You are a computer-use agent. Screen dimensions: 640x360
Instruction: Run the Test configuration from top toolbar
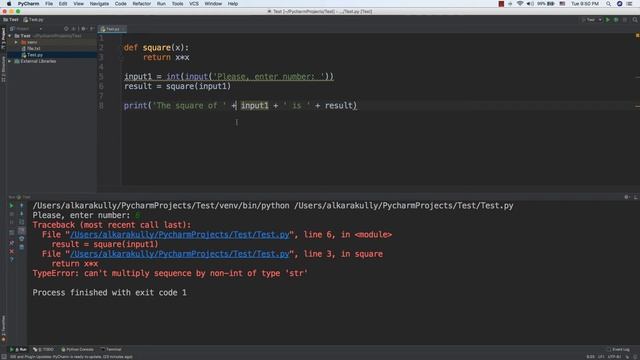[608, 20]
